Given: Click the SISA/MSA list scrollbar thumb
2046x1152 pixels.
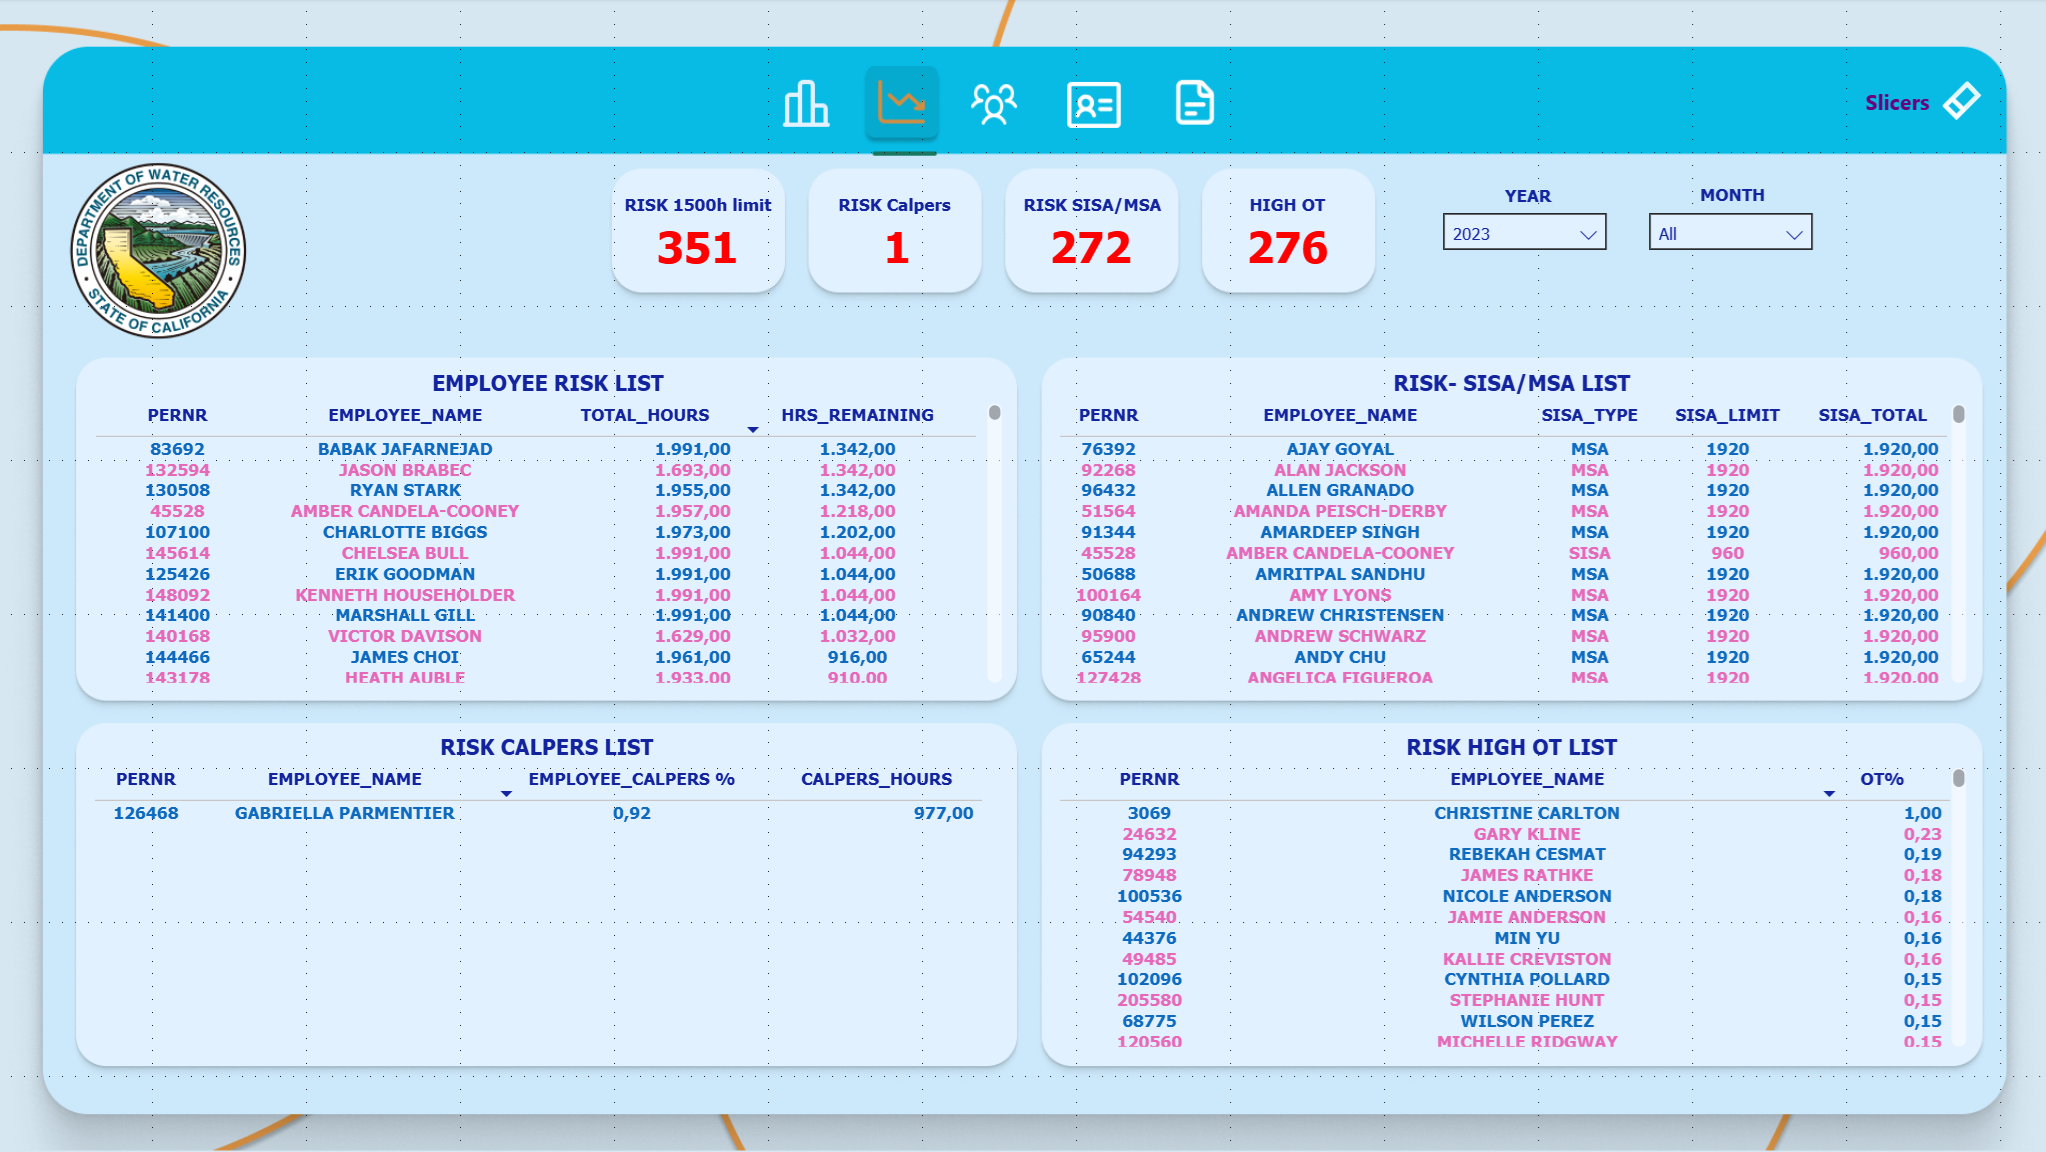Looking at the screenshot, I should (1958, 414).
